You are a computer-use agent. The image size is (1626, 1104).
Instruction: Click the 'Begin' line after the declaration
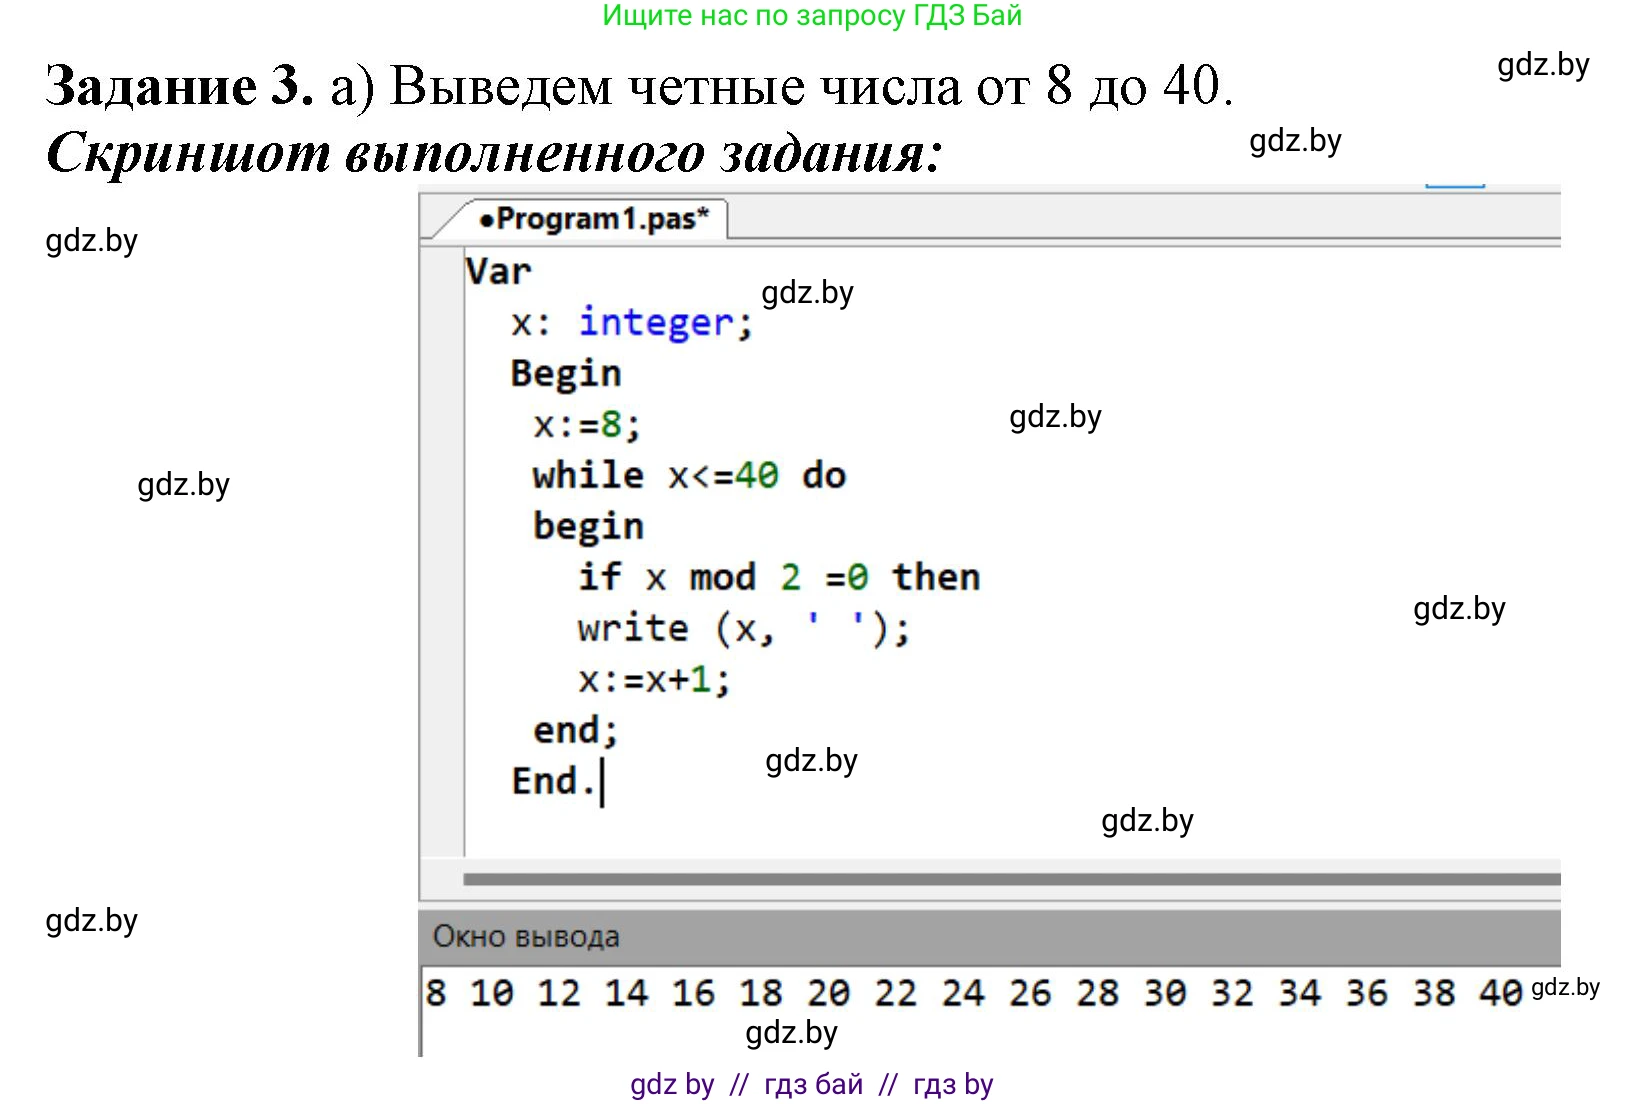(x=566, y=374)
